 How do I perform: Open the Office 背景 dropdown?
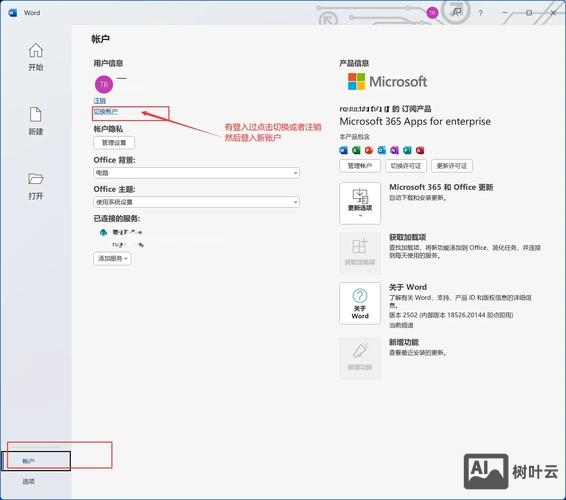[196, 173]
